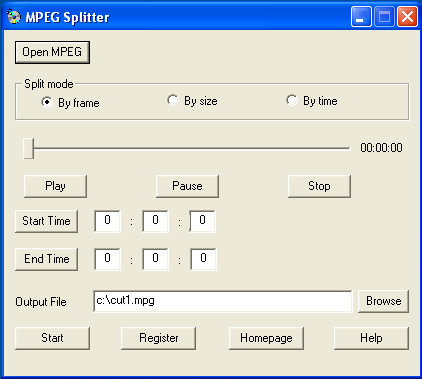422x379 pixels.
Task: Browse for an output file location
Action: [x=383, y=301]
